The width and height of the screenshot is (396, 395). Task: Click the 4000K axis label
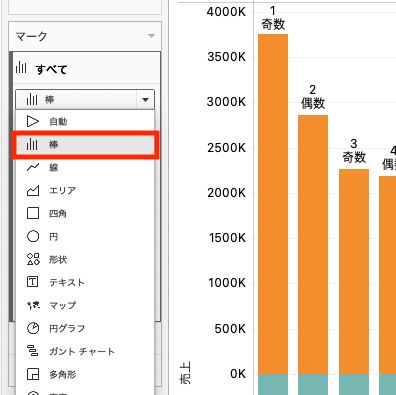coord(226,12)
